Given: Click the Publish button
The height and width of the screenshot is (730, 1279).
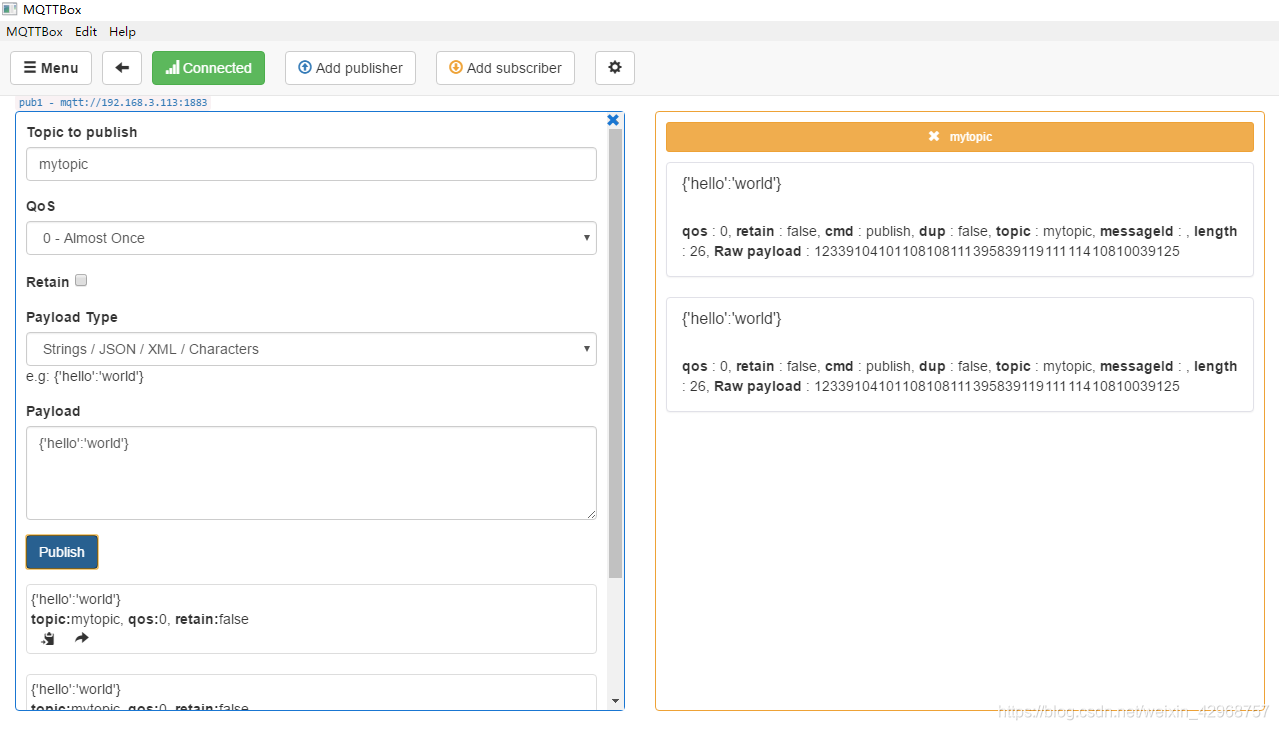Looking at the screenshot, I should (62, 552).
